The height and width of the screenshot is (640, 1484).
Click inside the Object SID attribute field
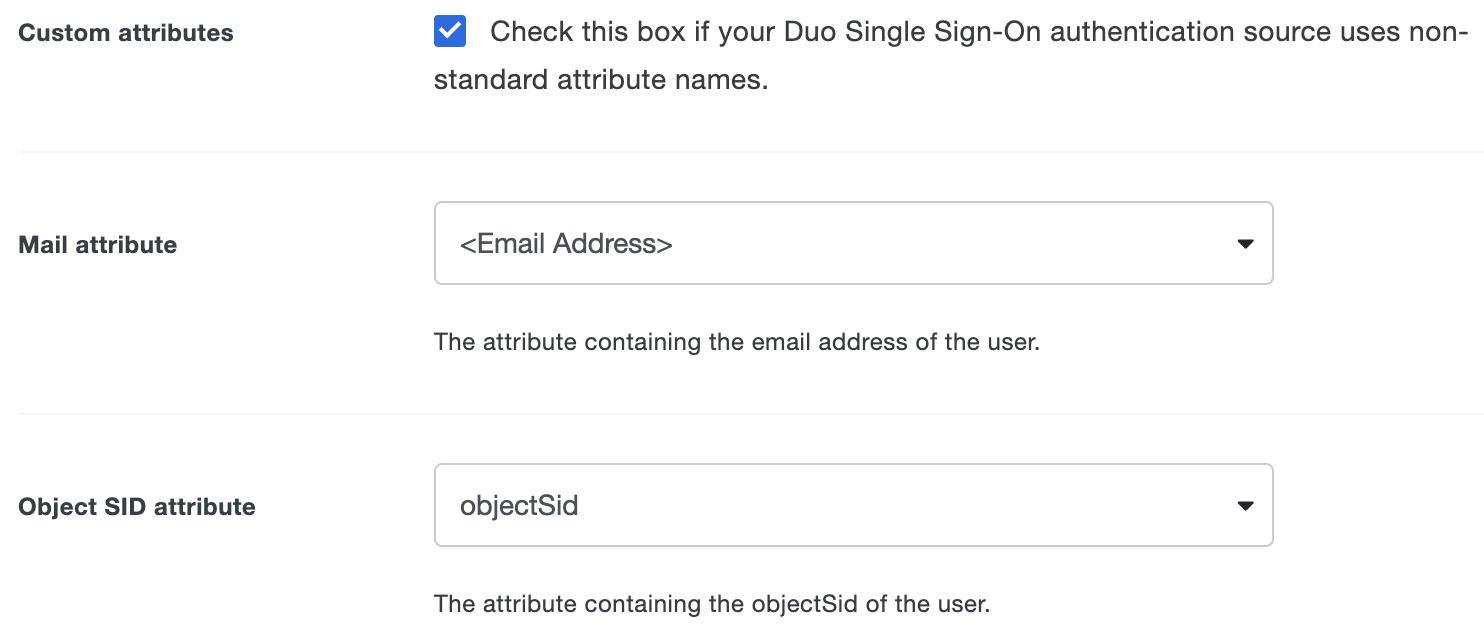pyautogui.click(x=853, y=505)
